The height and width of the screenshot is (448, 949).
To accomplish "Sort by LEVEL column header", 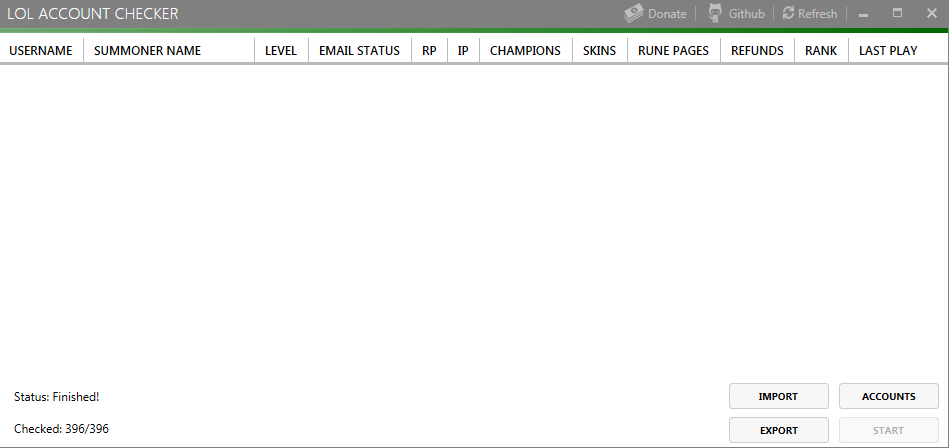I will click(281, 51).
